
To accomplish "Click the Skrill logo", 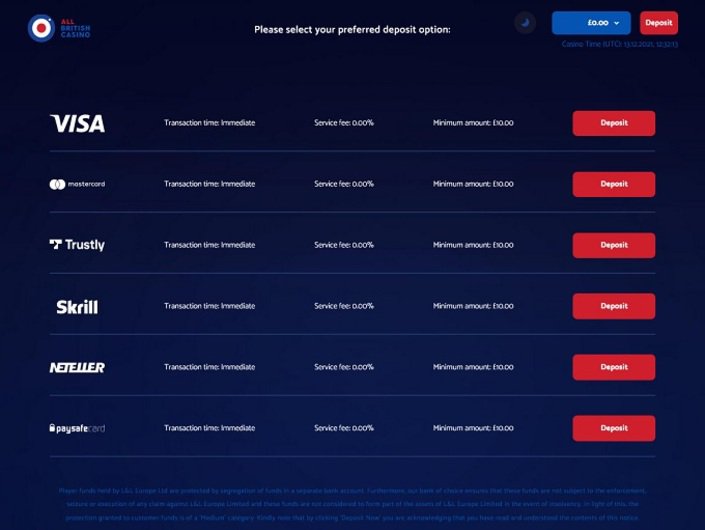I will (77, 307).
